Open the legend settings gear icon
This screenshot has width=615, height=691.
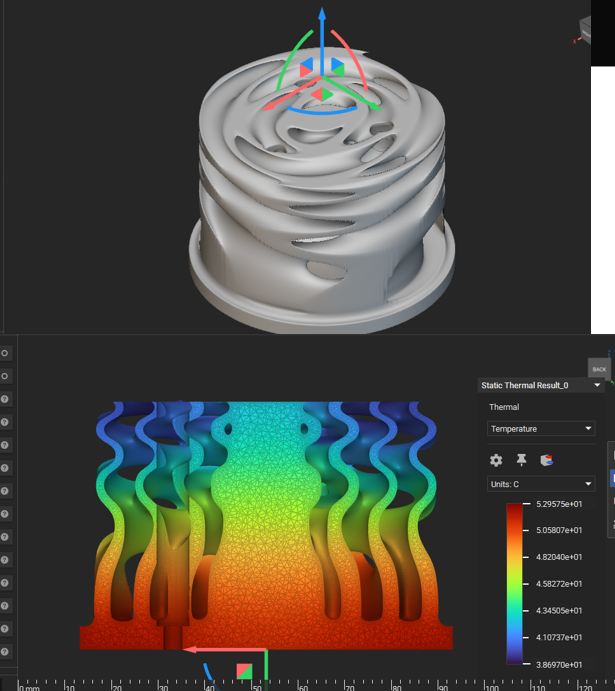point(496,460)
